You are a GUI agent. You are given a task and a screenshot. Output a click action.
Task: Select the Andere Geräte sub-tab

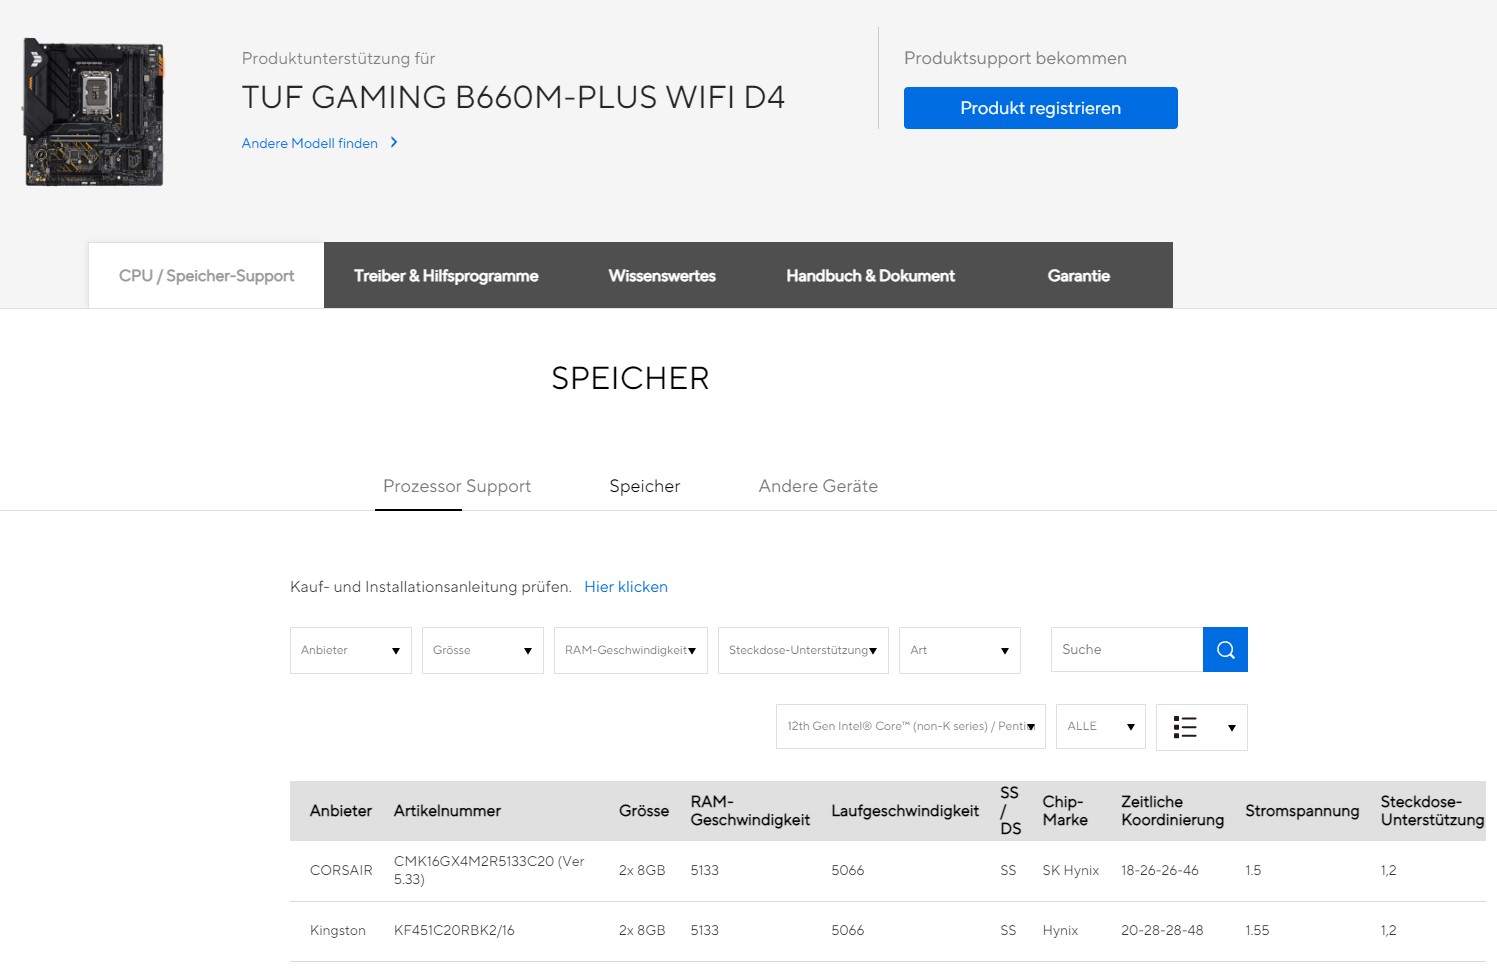[818, 486]
